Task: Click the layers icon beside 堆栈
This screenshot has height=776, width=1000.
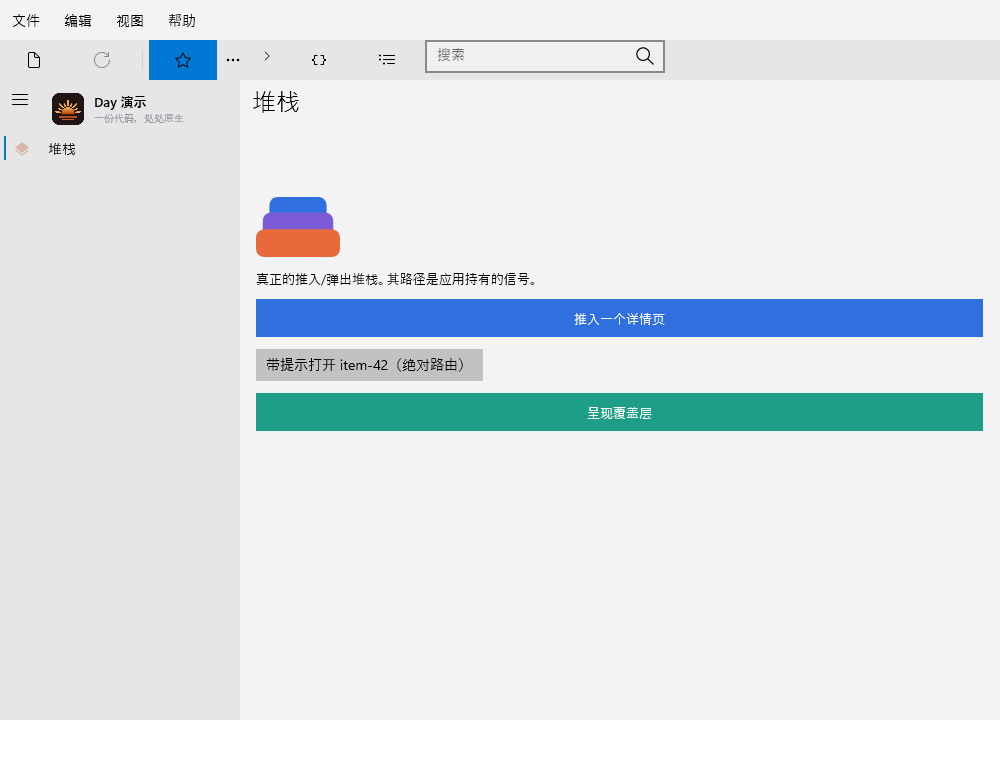Action: click(x=22, y=149)
